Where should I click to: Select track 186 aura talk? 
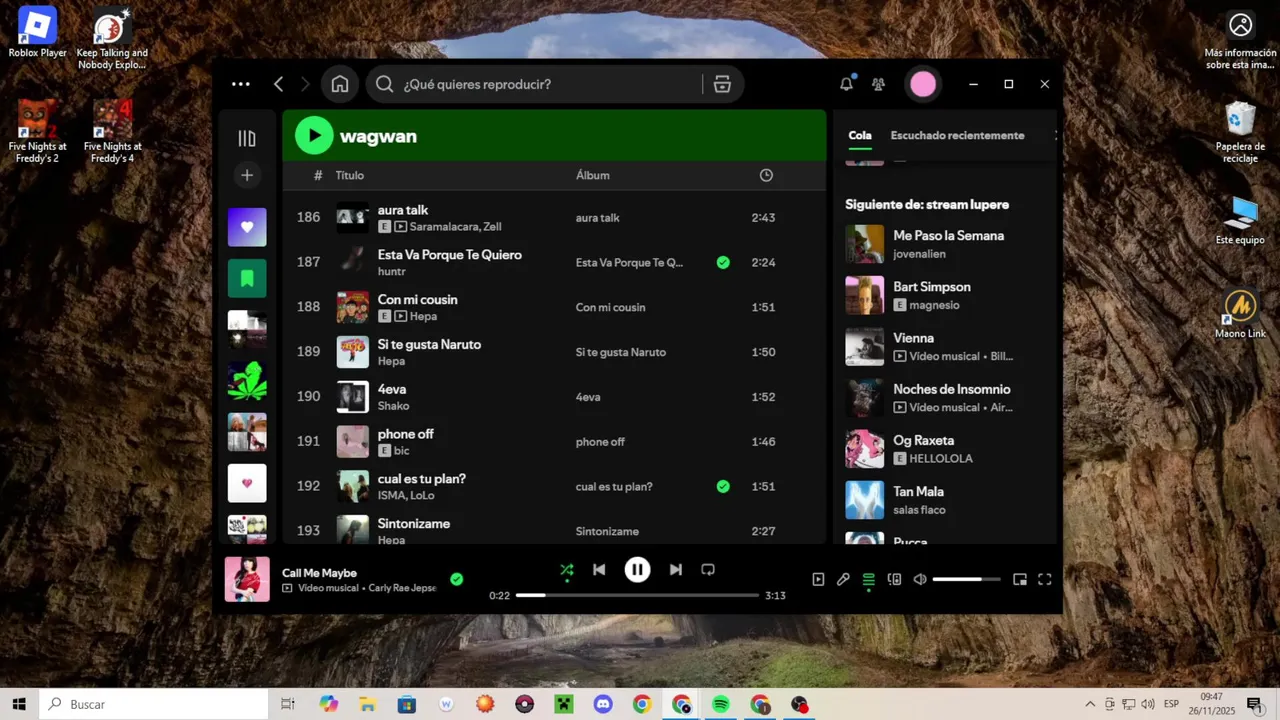click(554, 217)
